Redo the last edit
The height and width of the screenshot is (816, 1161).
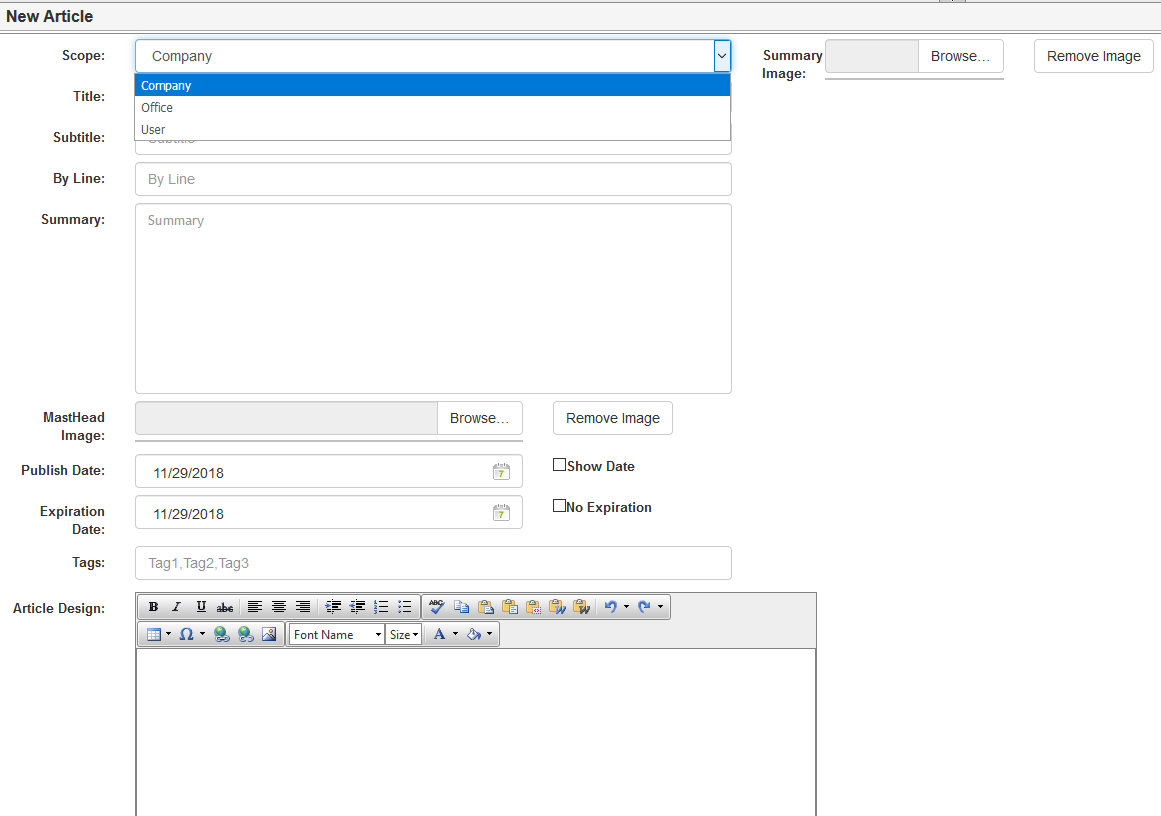(644, 607)
